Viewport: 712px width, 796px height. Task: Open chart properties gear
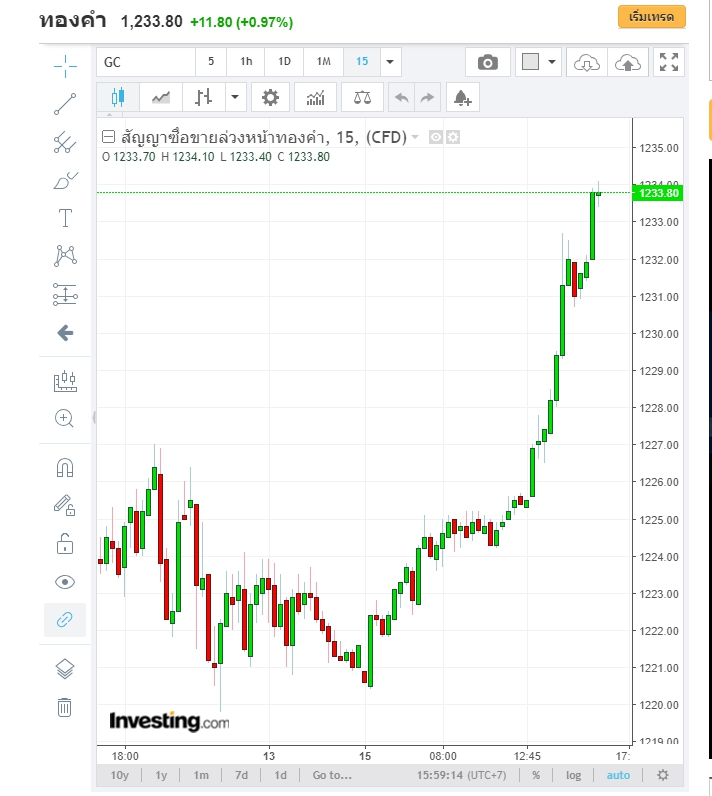click(x=270, y=97)
